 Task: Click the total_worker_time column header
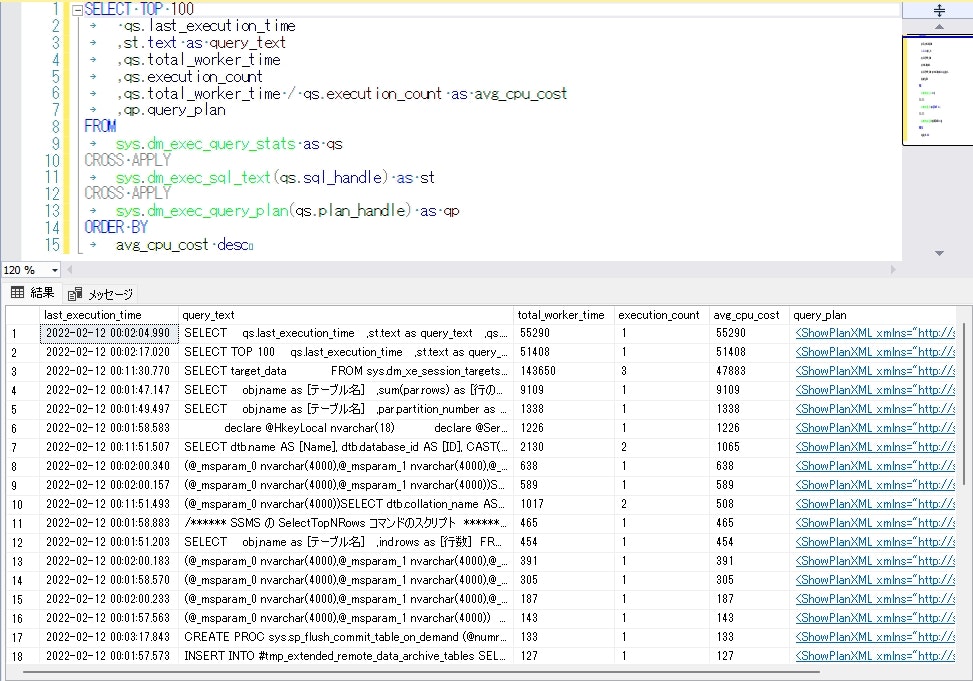tap(564, 315)
